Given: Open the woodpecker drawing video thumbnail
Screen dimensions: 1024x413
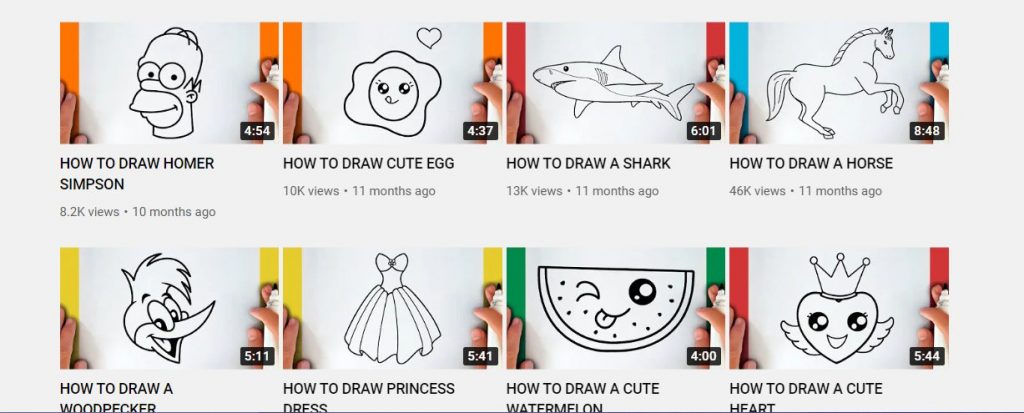Looking at the screenshot, I should (x=169, y=308).
